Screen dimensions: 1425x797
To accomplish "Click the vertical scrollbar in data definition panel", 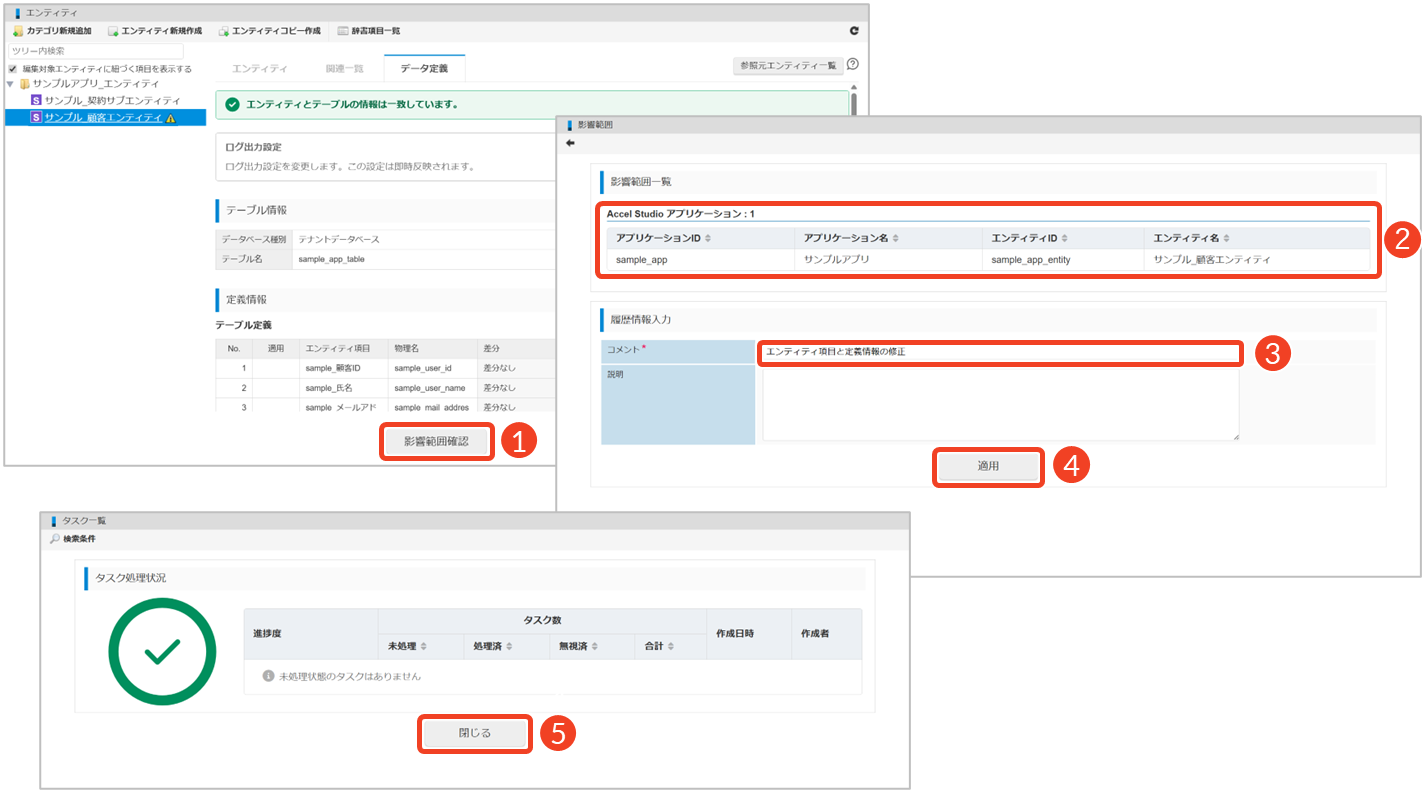I will click(x=853, y=105).
